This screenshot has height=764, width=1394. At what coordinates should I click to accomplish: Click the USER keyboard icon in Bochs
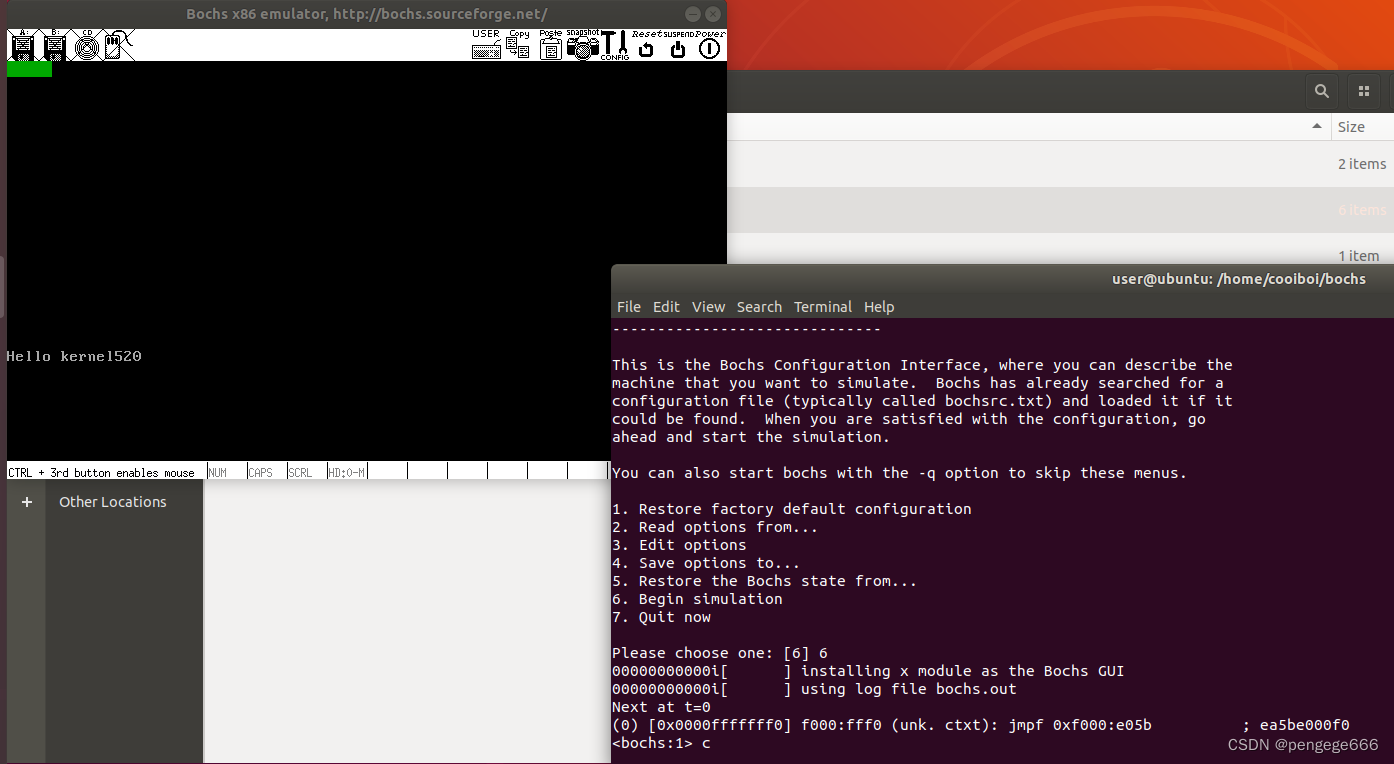point(486,45)
